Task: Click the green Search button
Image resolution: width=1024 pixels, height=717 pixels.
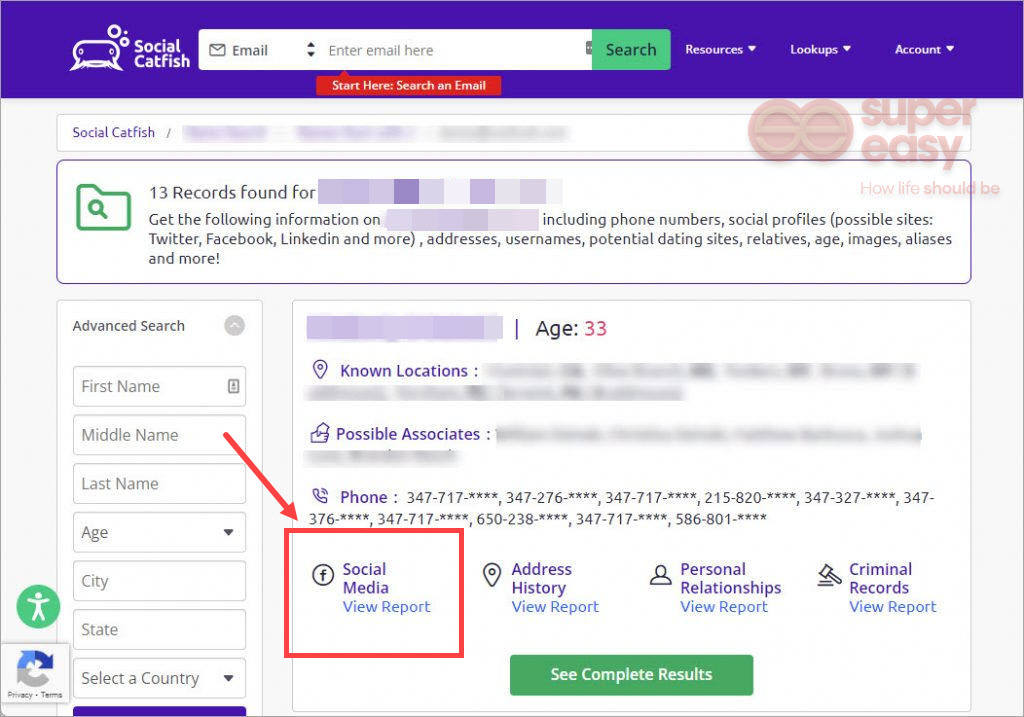Action: click(631, 50)
